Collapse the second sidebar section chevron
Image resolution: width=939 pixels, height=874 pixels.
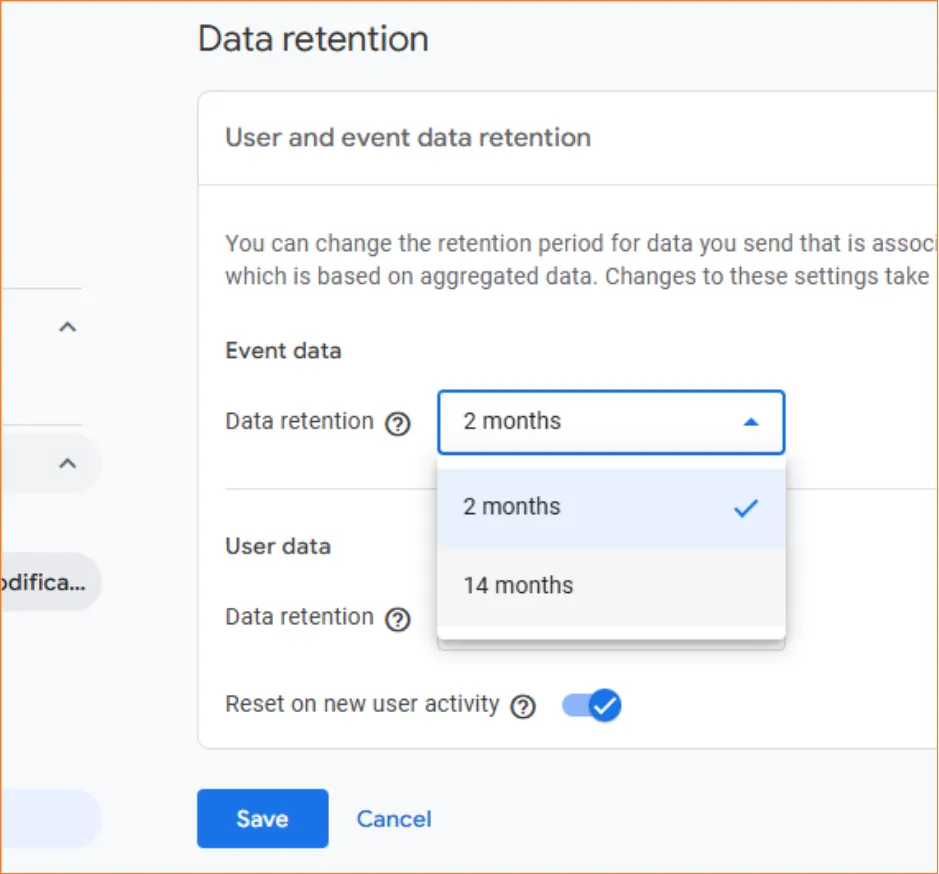click(68, 463)
